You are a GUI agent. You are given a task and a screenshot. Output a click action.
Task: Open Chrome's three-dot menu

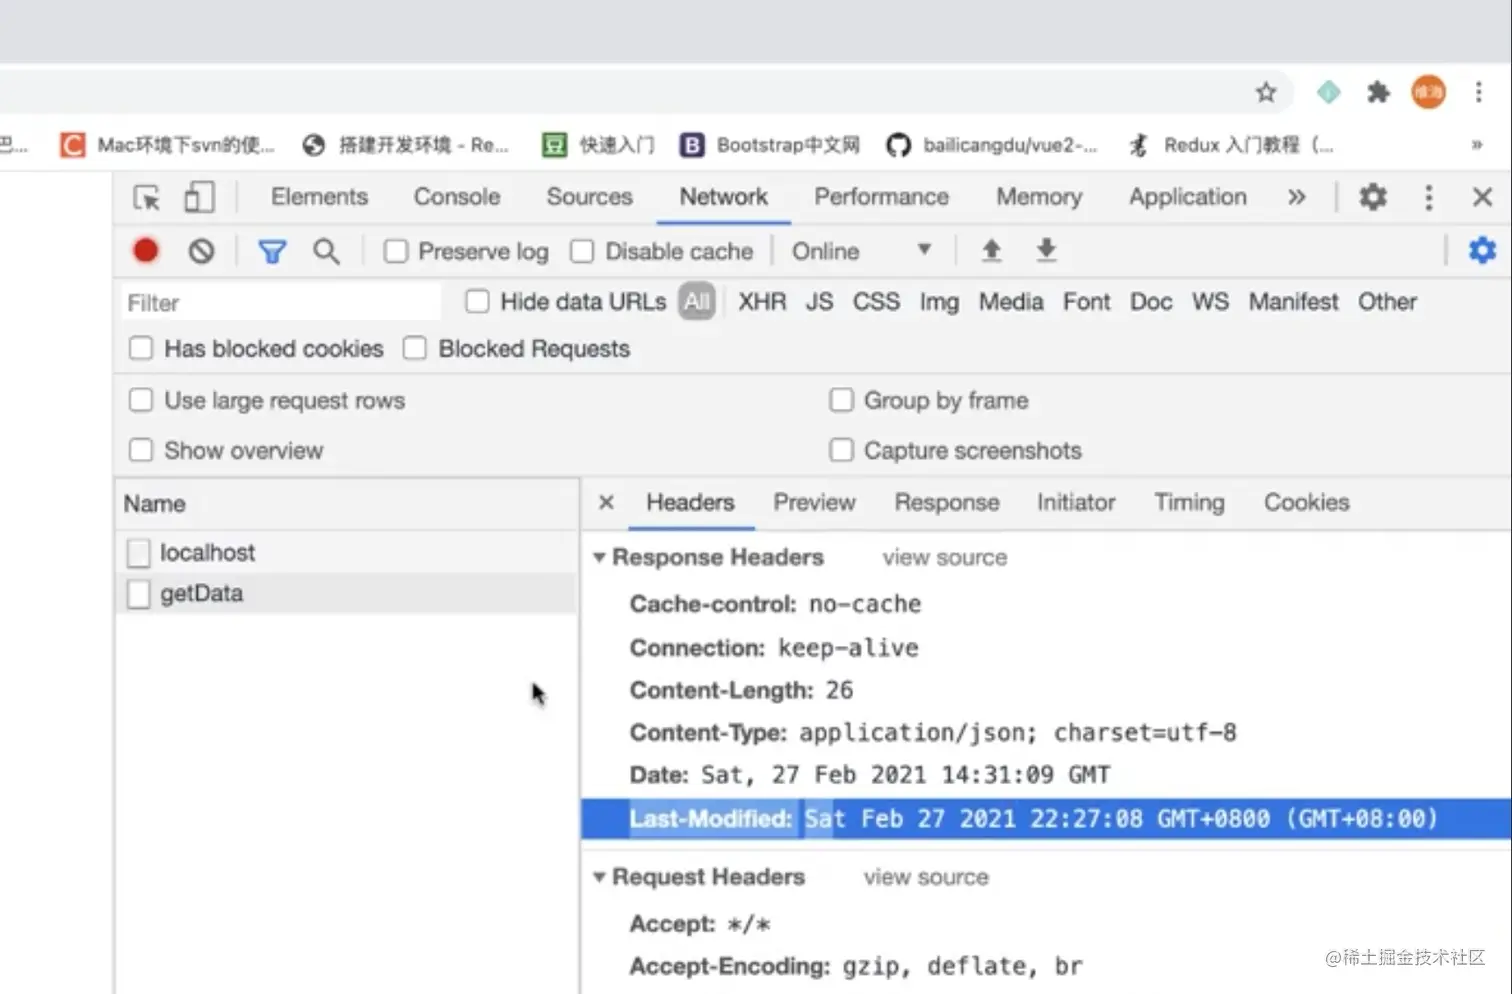1478,93
